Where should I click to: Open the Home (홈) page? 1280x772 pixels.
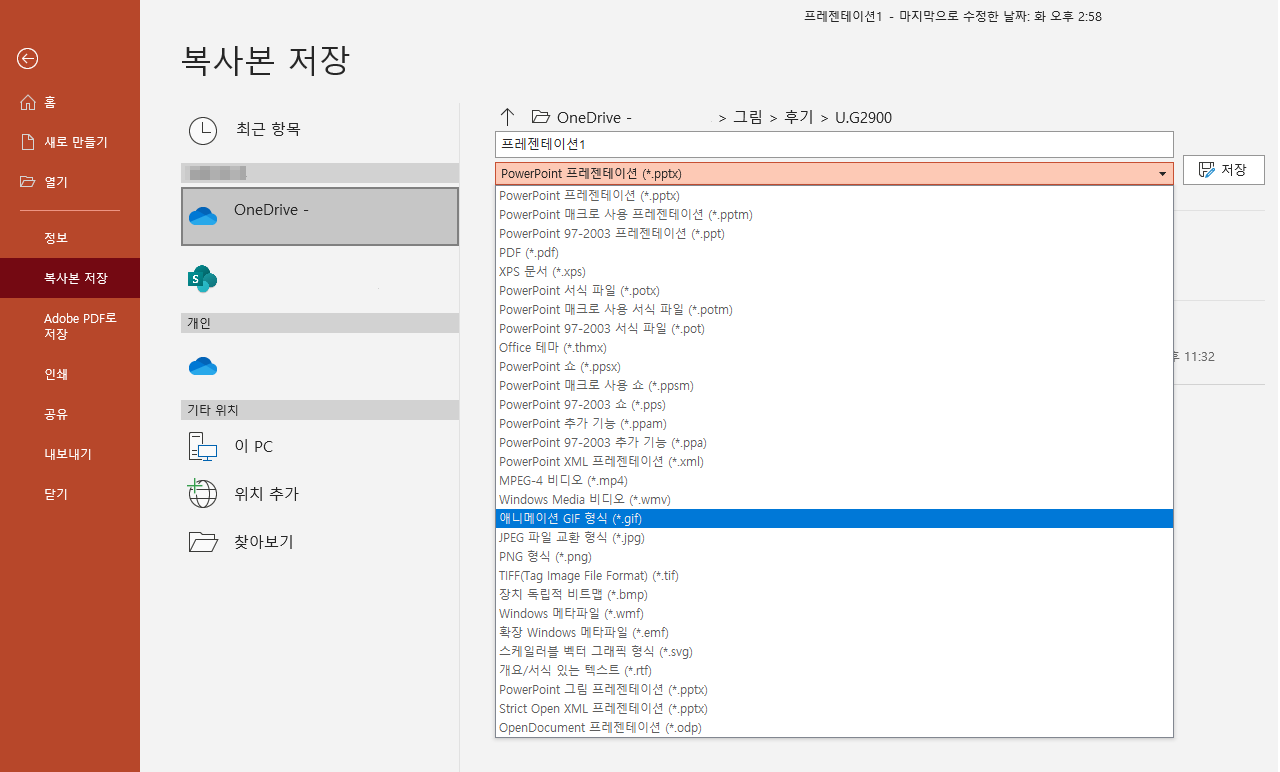pyautogui.click(x=70, y=102)
